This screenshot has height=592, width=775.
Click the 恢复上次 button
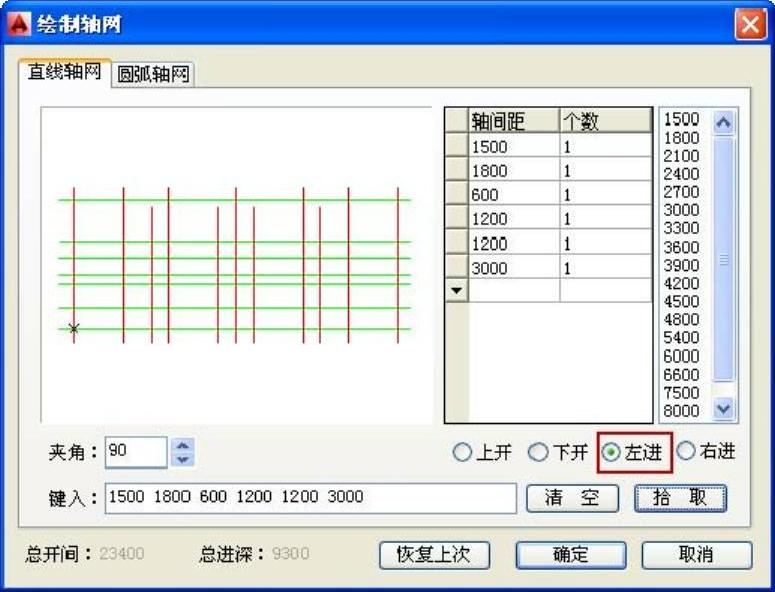(434, 555)
